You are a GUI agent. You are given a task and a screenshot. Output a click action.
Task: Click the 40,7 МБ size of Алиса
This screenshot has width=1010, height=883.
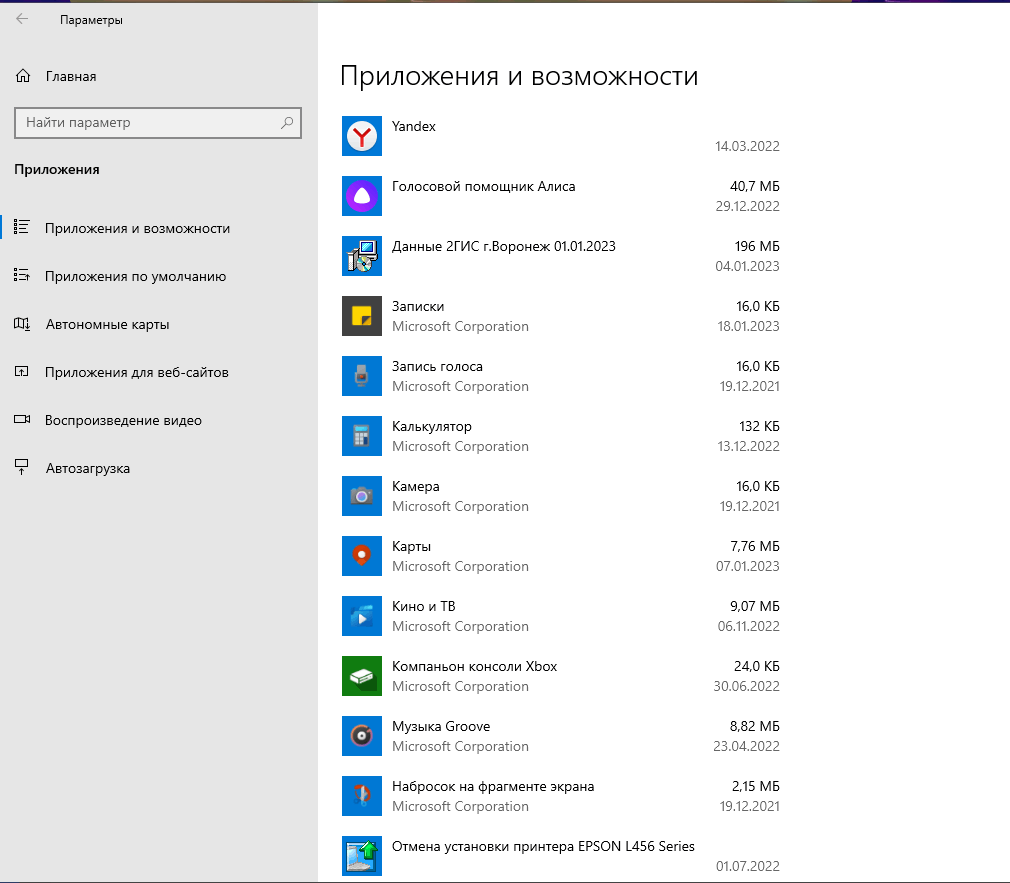[754, 186]
